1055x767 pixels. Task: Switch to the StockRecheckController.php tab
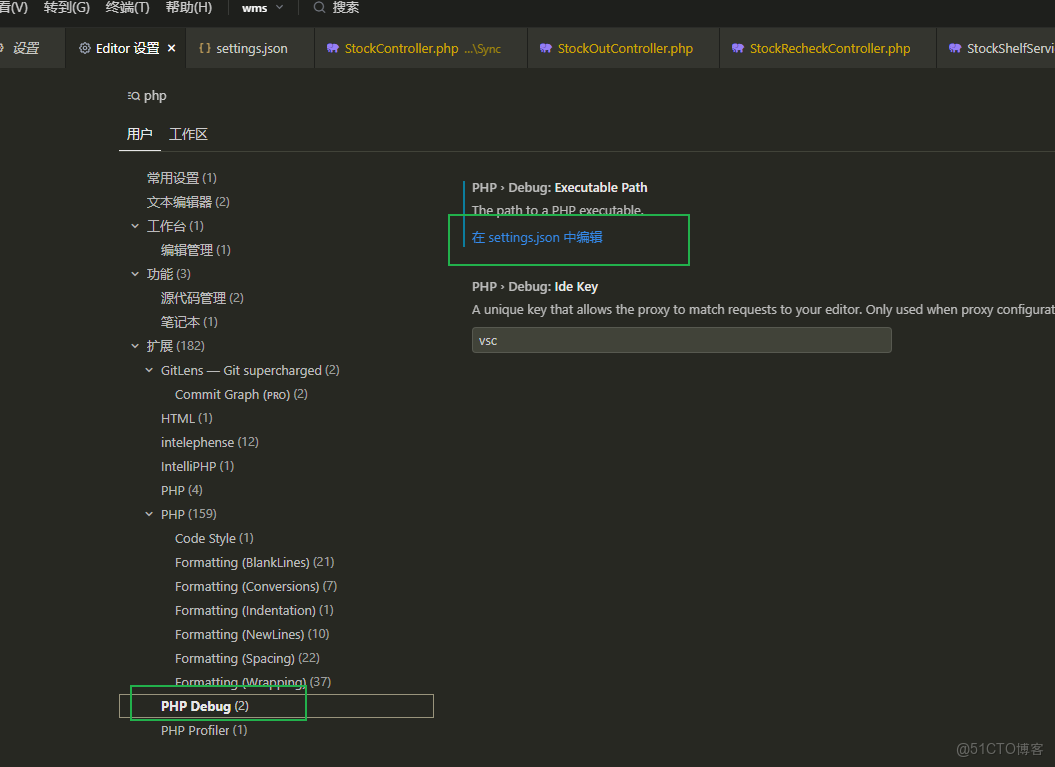826,46
